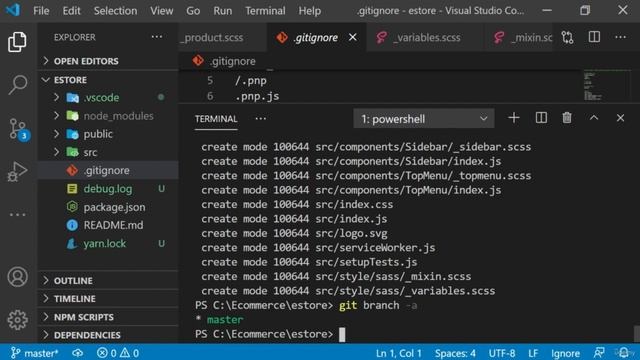The height and width of the screenshot is (360, 640).
Task: Change language mode Ignore
Action: 565,353
